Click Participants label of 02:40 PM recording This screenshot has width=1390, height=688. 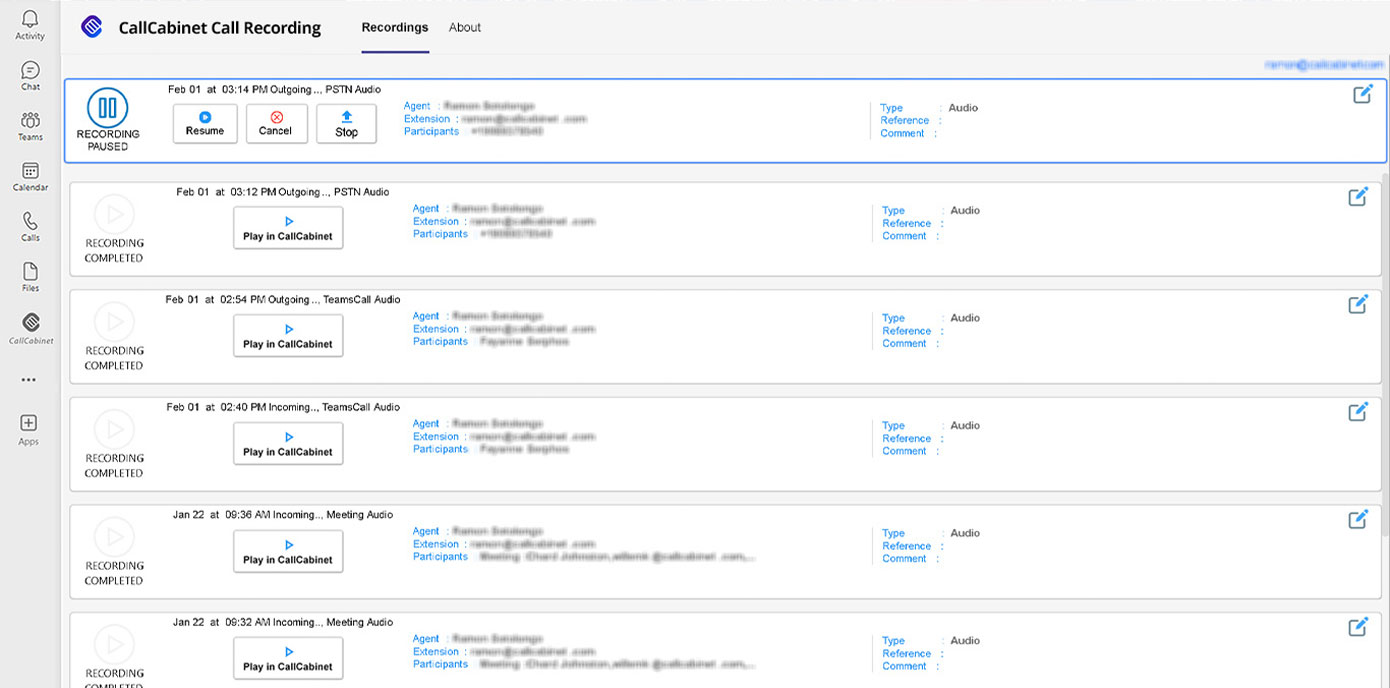point(440,449)
